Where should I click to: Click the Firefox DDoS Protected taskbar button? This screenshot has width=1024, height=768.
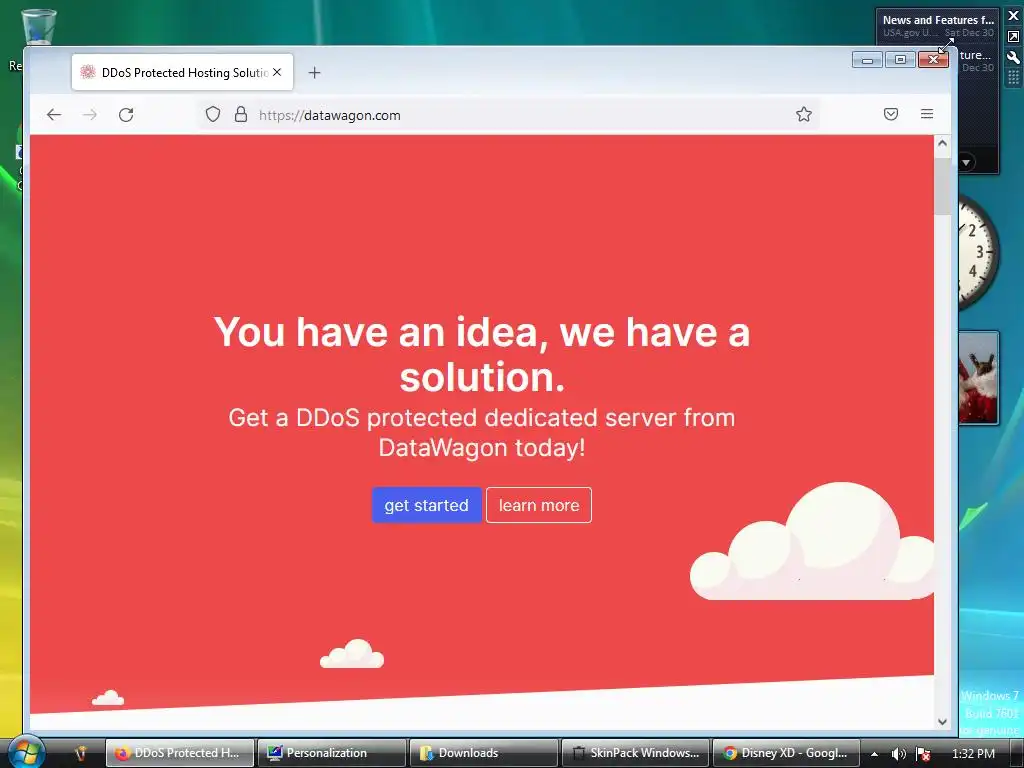point(180,753)
